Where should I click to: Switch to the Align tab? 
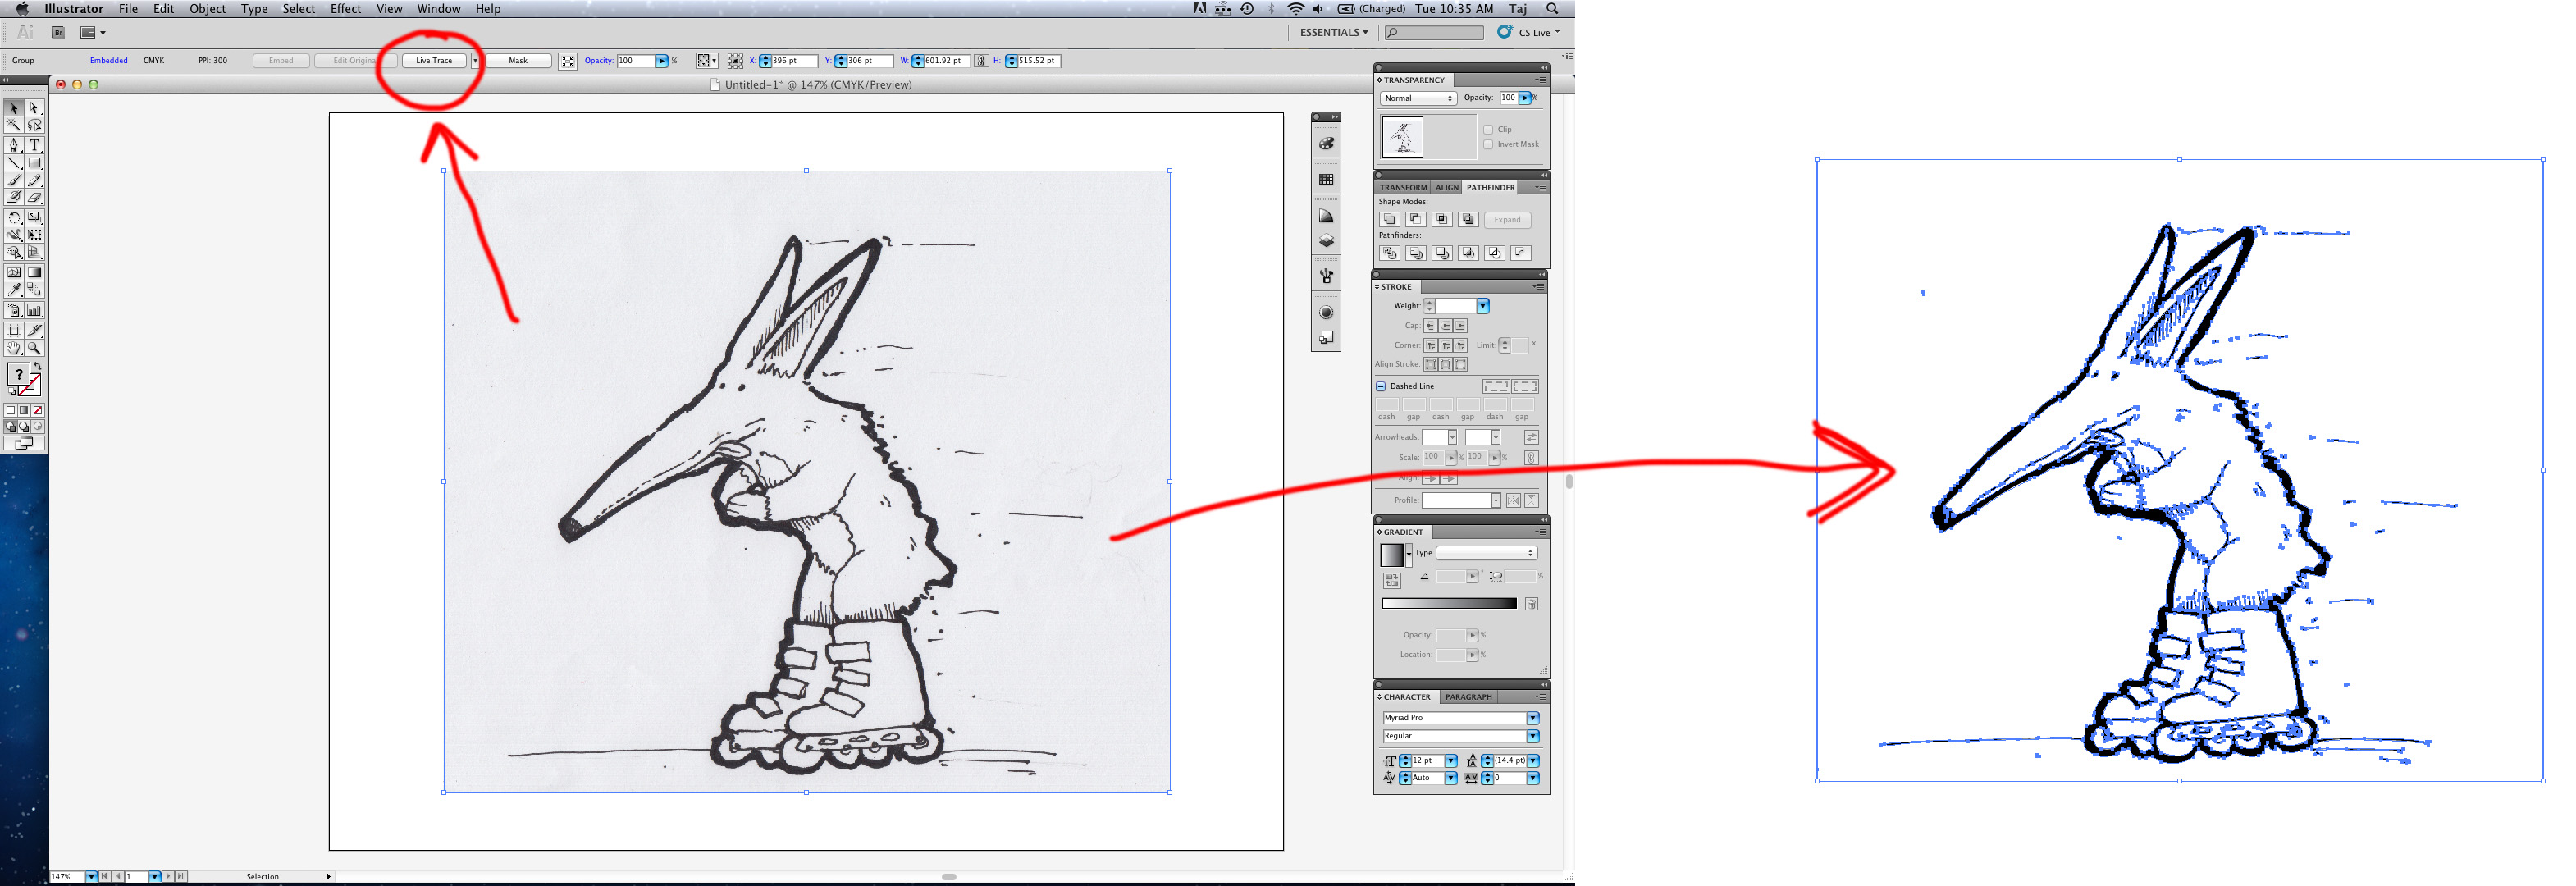(x=1447, y=188)
